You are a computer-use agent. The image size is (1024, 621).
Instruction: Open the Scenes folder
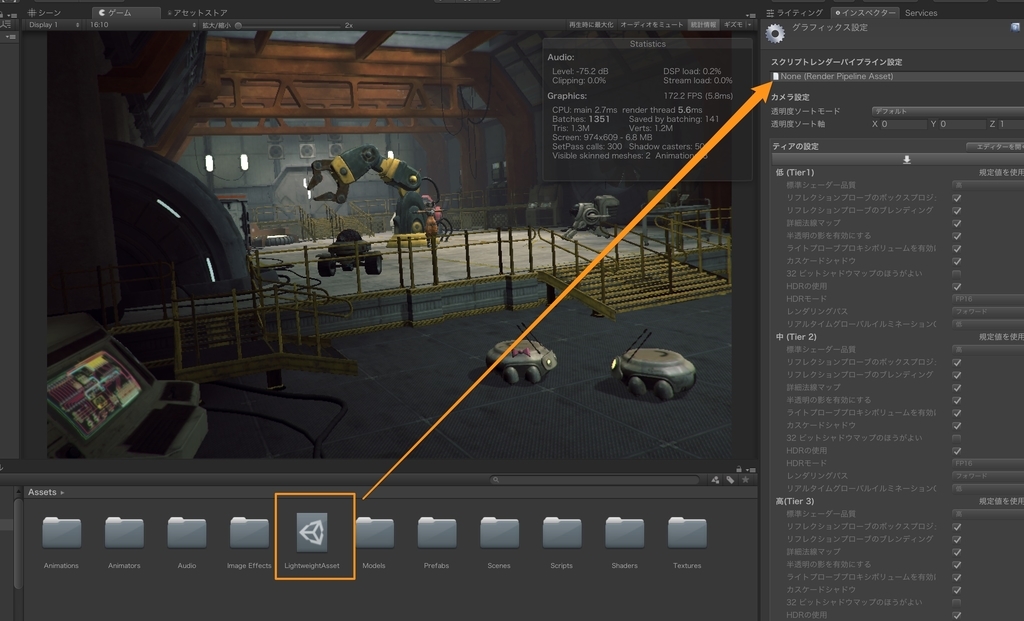coord(500,533)
